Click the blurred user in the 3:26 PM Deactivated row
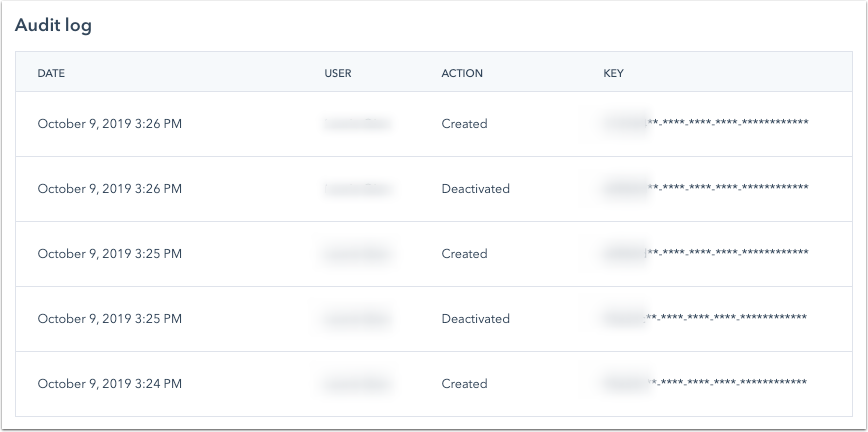Screen dimensions: 868x432 pyautogui.click(x=357, y=189)
